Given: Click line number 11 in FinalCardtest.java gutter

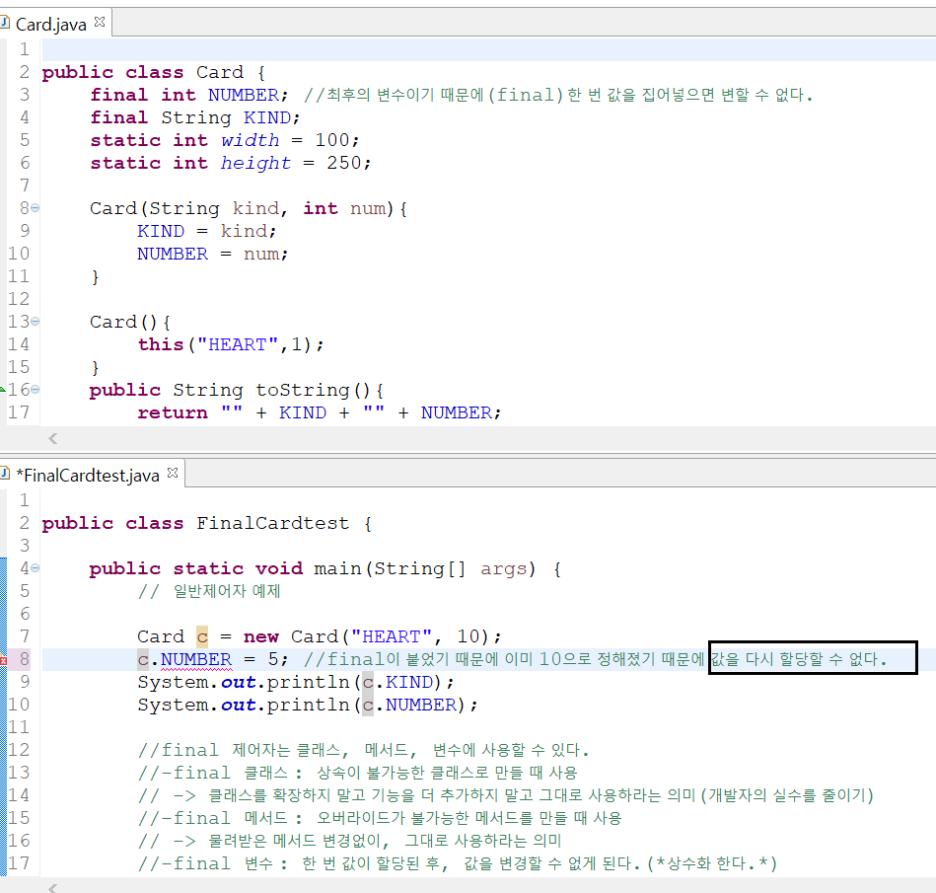Looking at the screenshot, I should coord(19,728).
